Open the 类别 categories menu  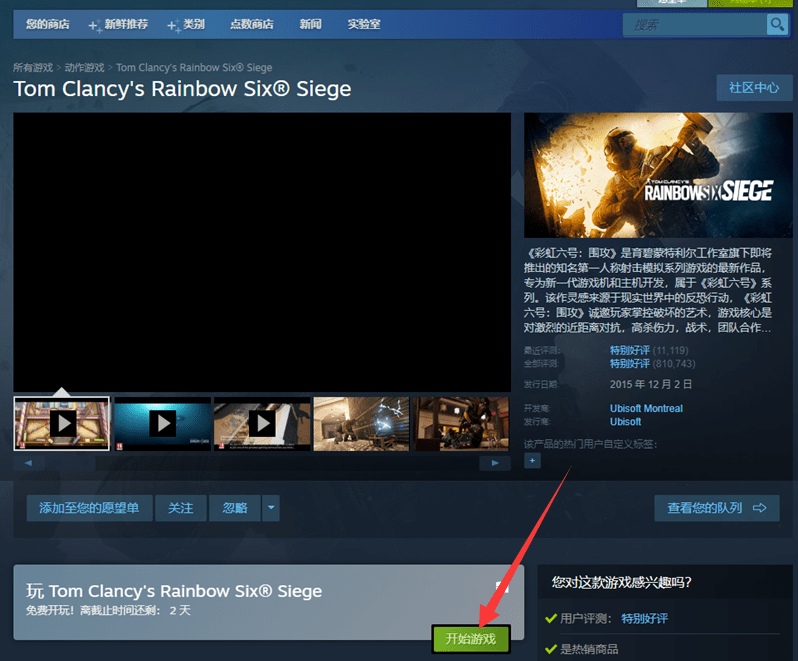[x=186, y=24]
